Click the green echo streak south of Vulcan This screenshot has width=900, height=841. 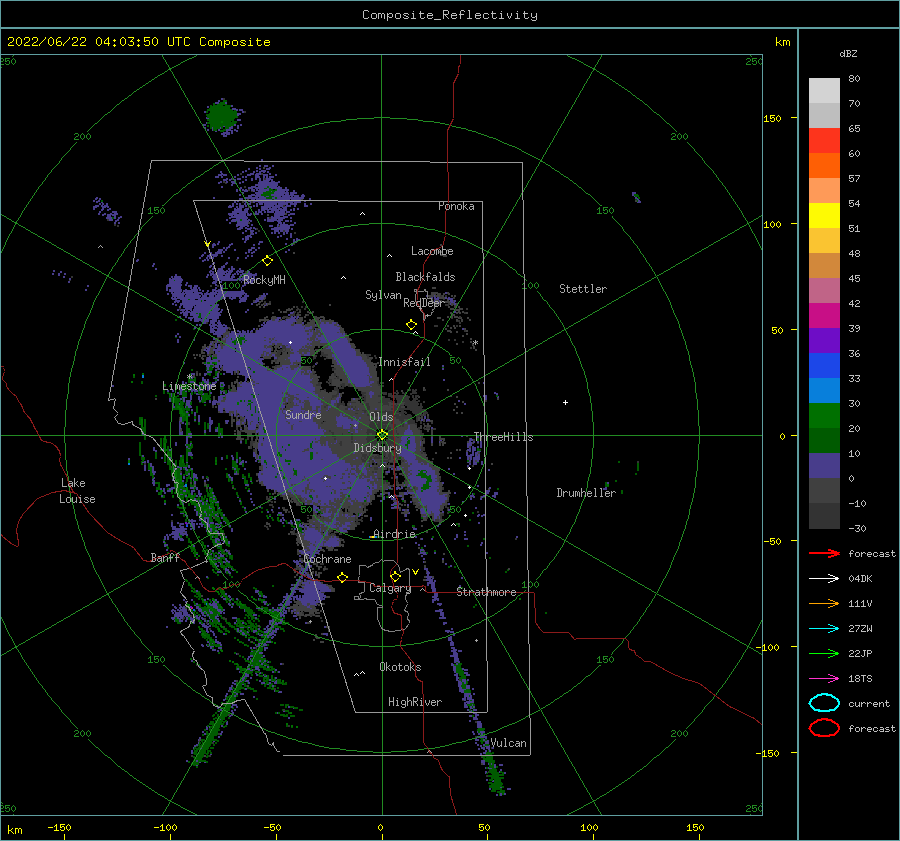495,776
